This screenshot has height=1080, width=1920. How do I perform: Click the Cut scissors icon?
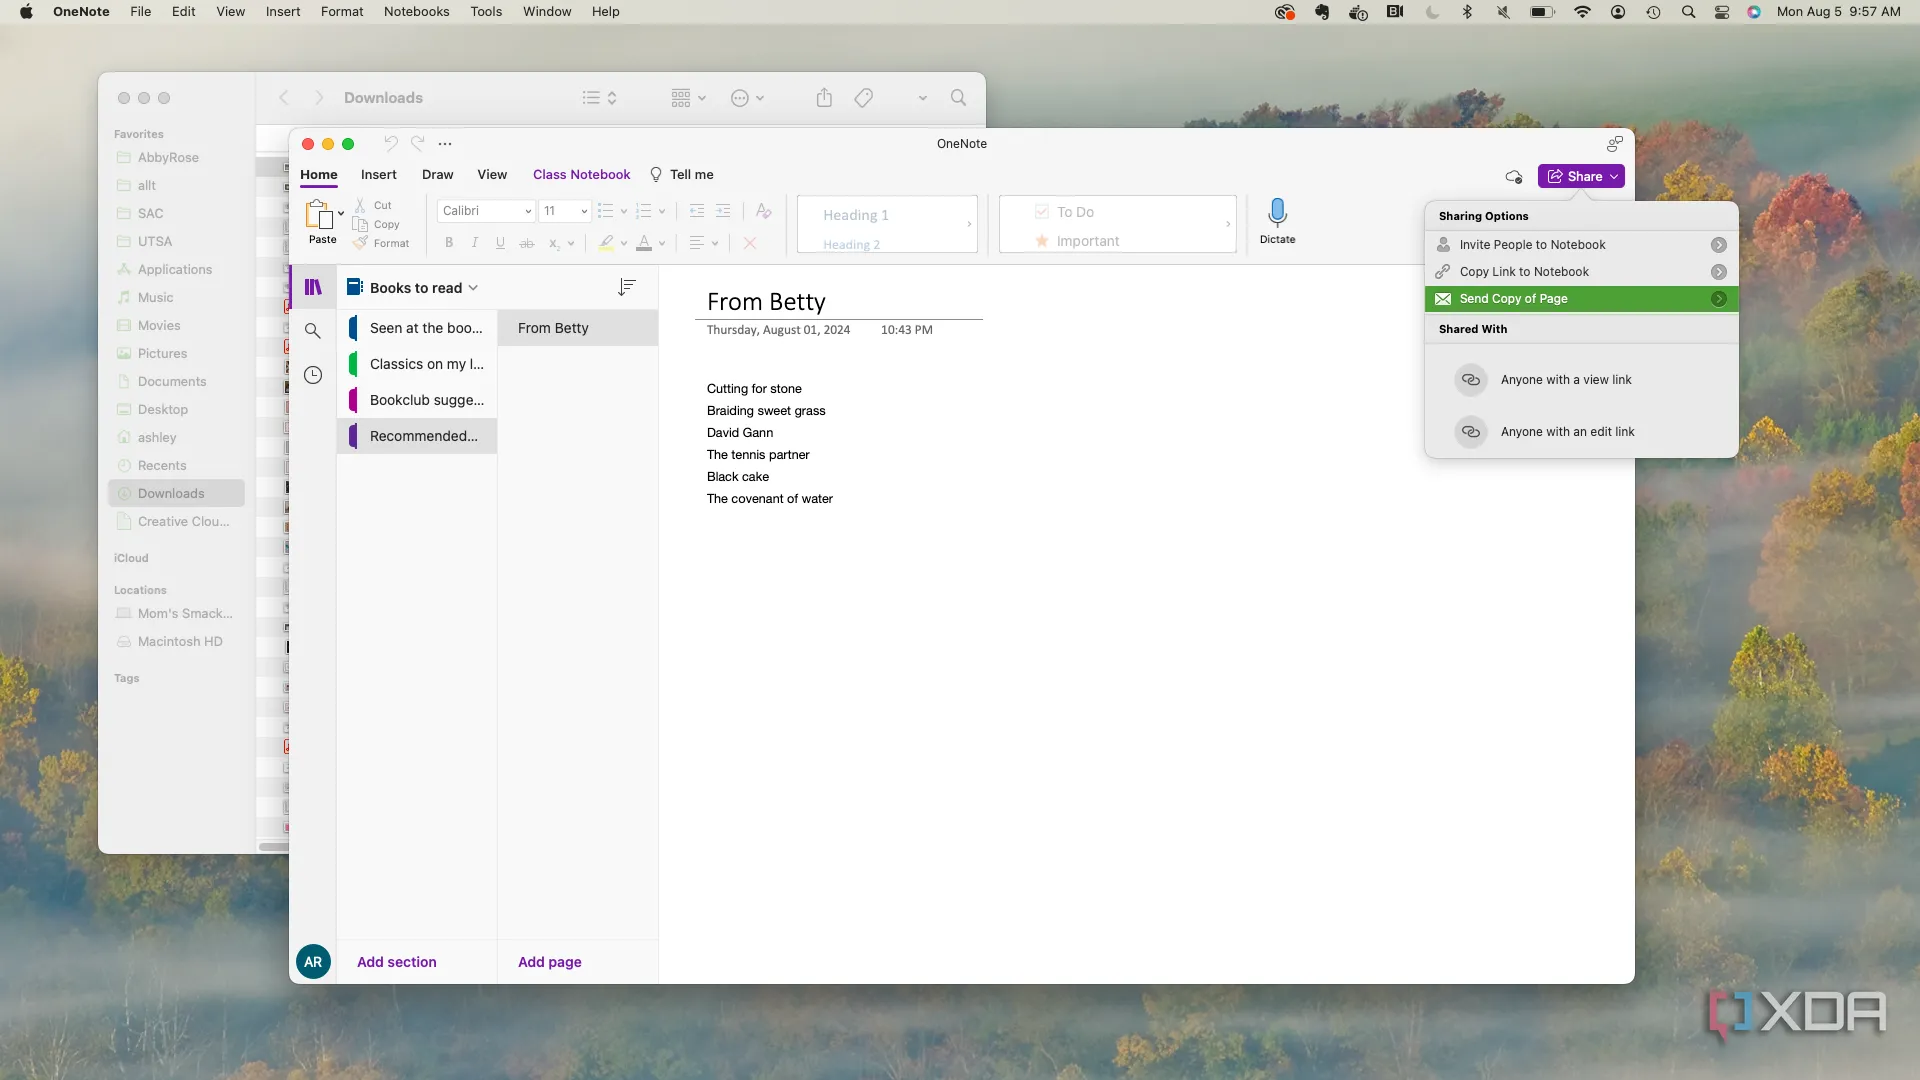pyautogui.click(x=360, y=205)
